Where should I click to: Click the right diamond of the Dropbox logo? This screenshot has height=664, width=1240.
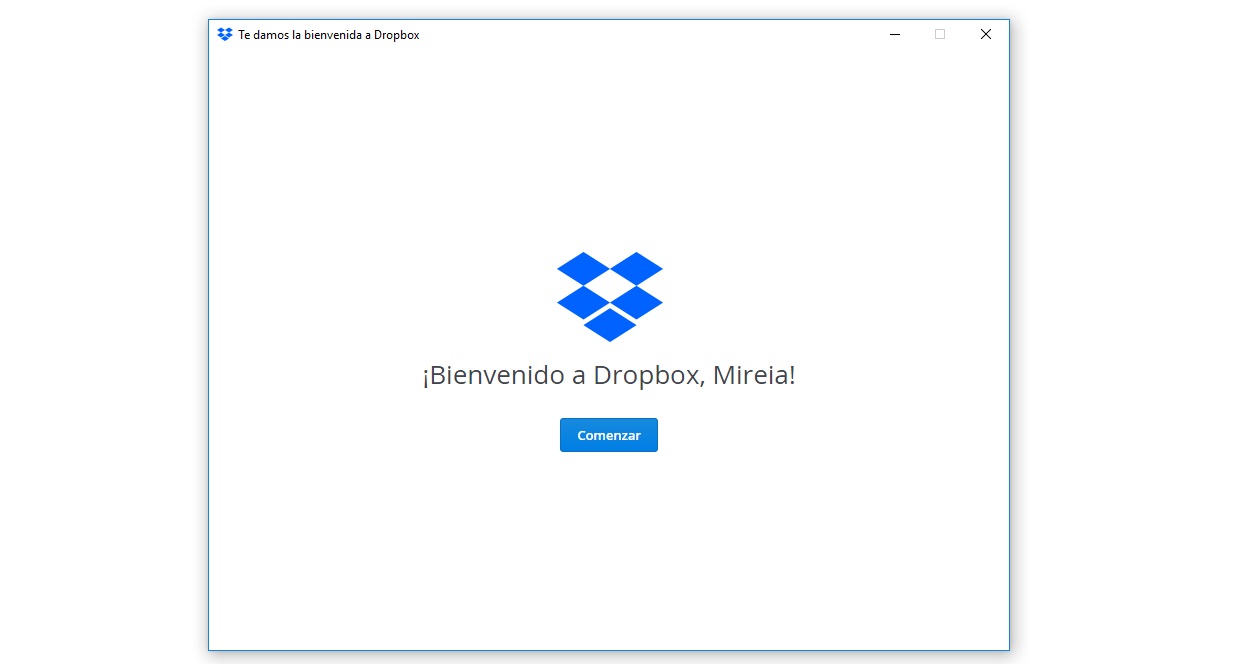click(x=636, y=303)
